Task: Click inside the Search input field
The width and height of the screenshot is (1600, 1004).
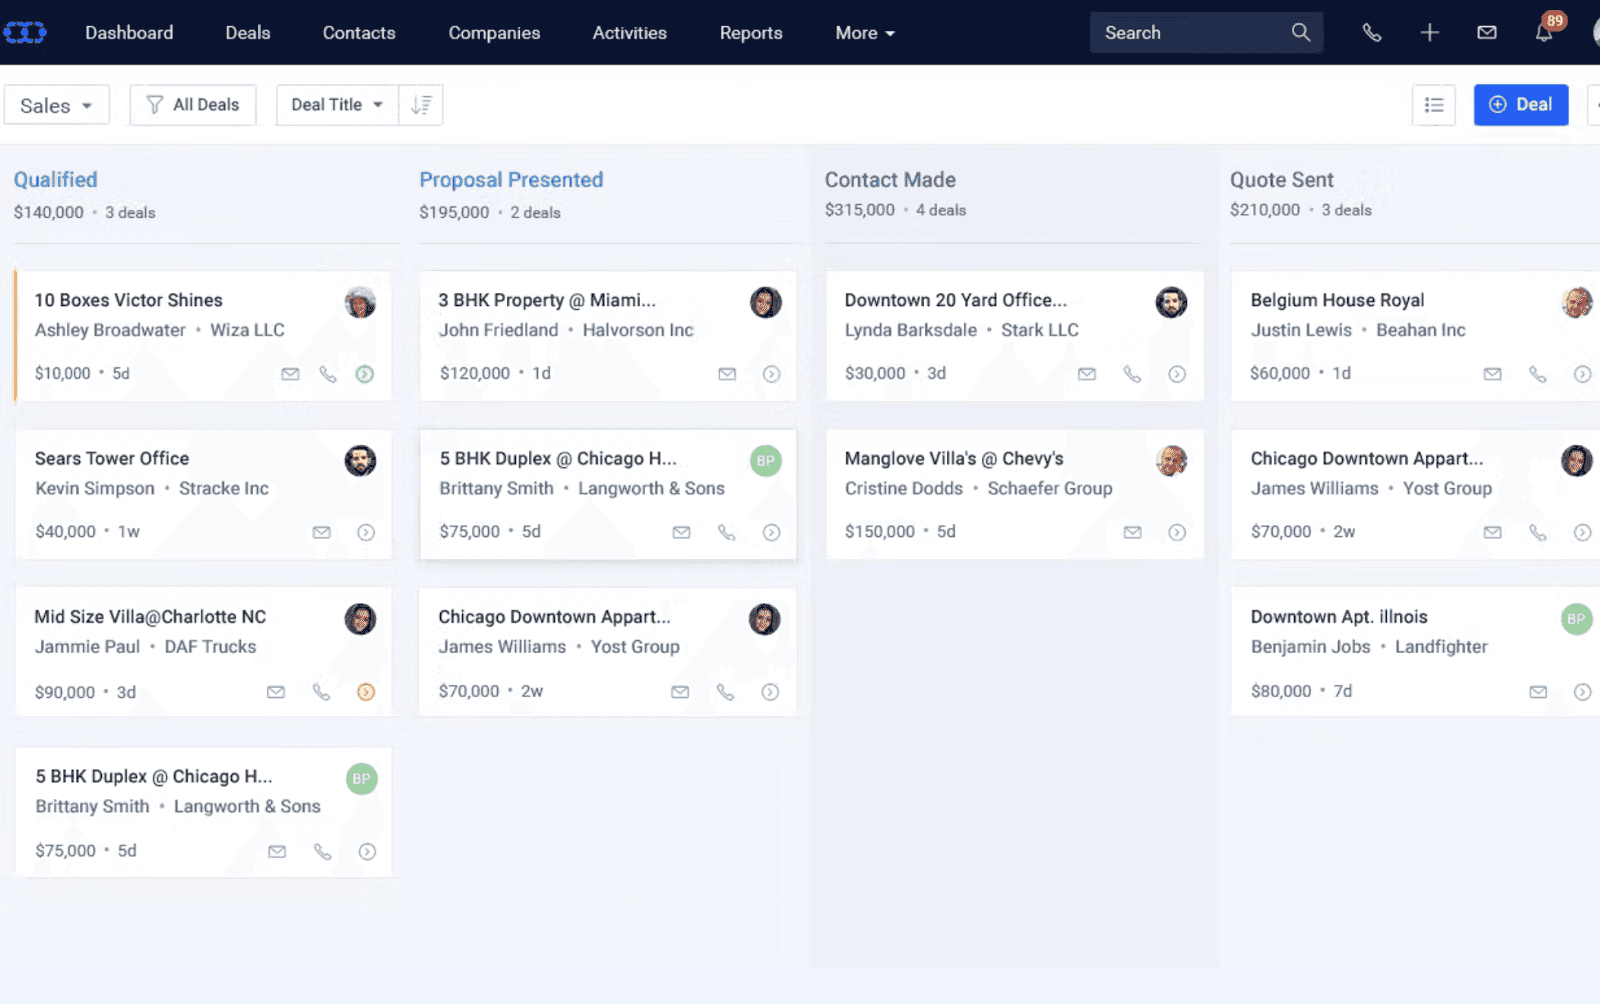Action: (1180, 32)
